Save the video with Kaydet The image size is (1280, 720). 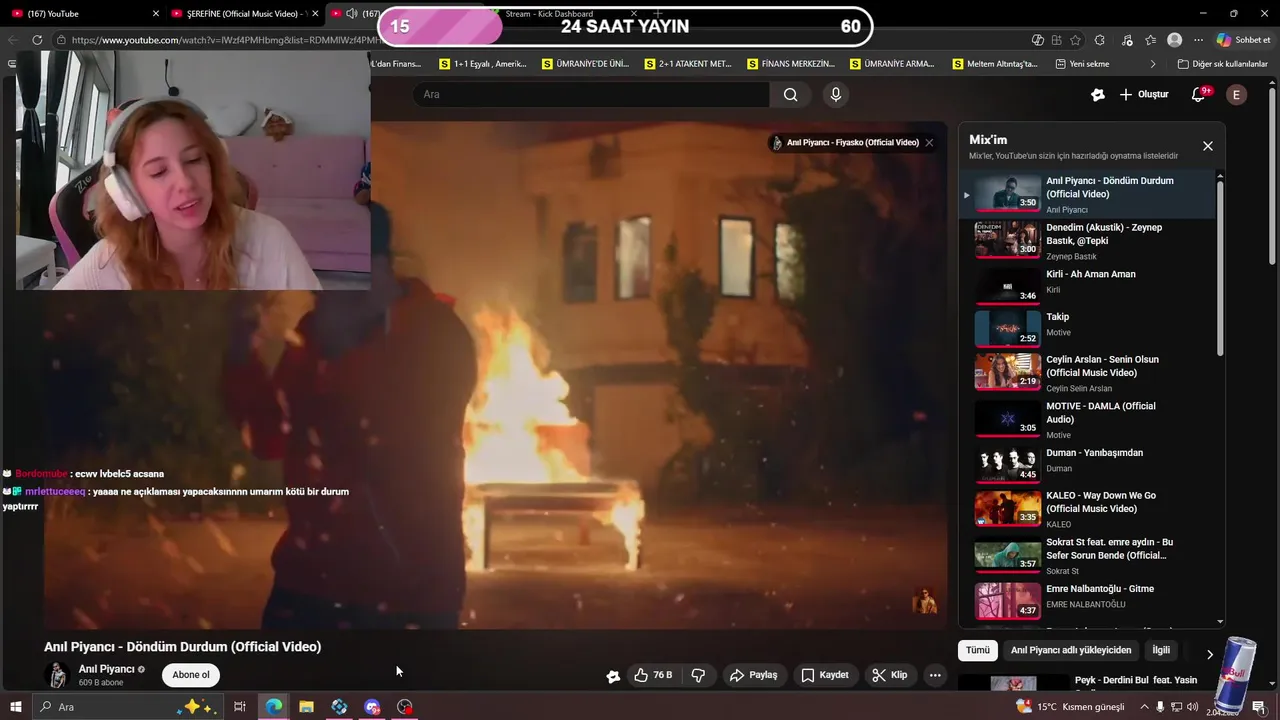click(825, 675)
